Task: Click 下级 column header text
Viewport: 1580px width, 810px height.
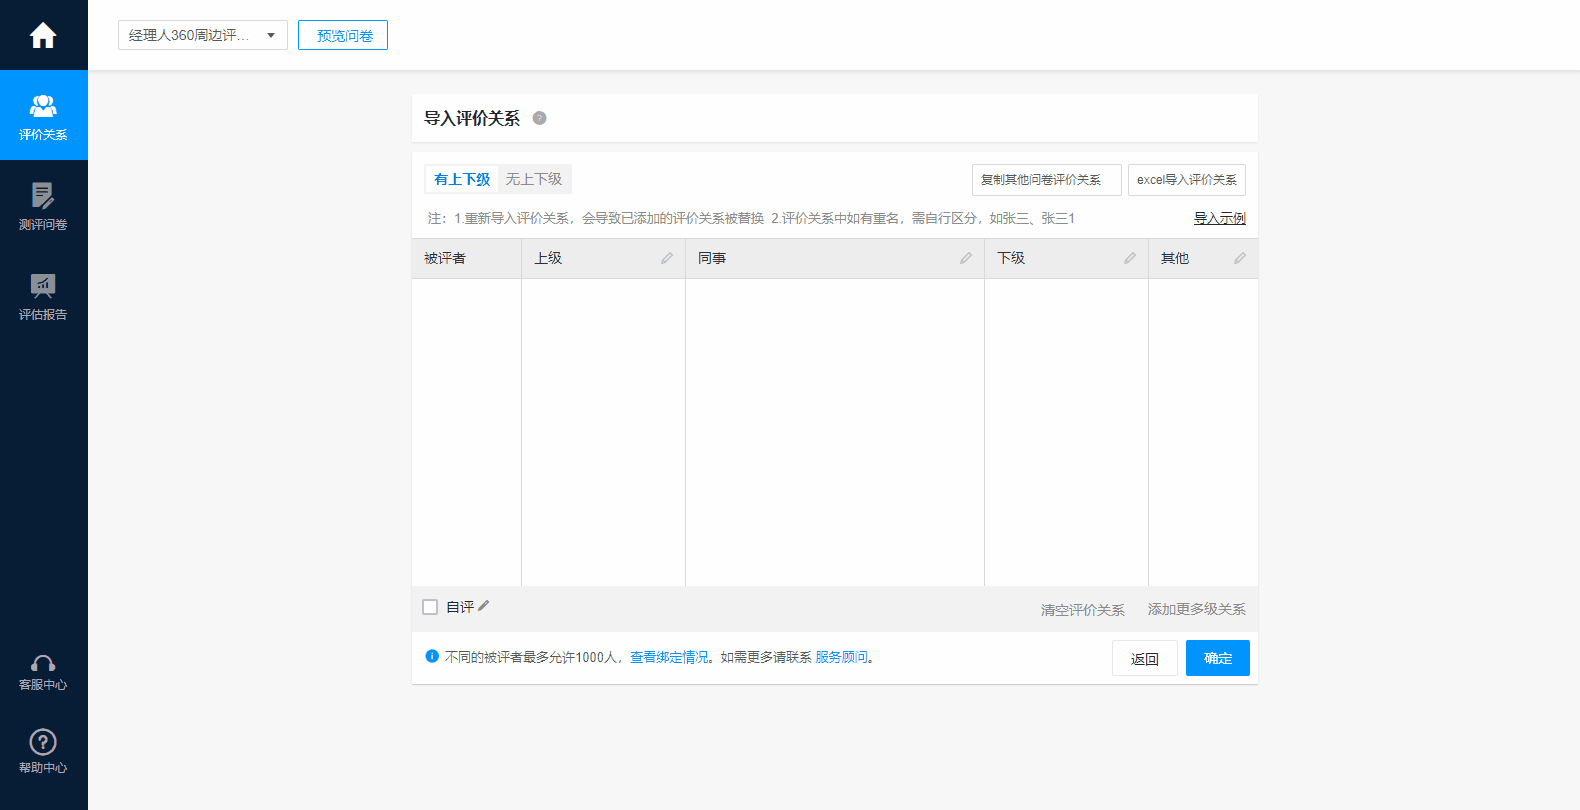Action: (x=1011, y=258)
